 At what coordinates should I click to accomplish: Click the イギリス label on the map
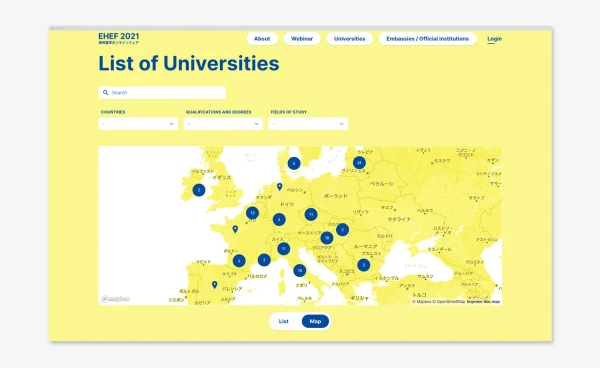tap(222, 178)
